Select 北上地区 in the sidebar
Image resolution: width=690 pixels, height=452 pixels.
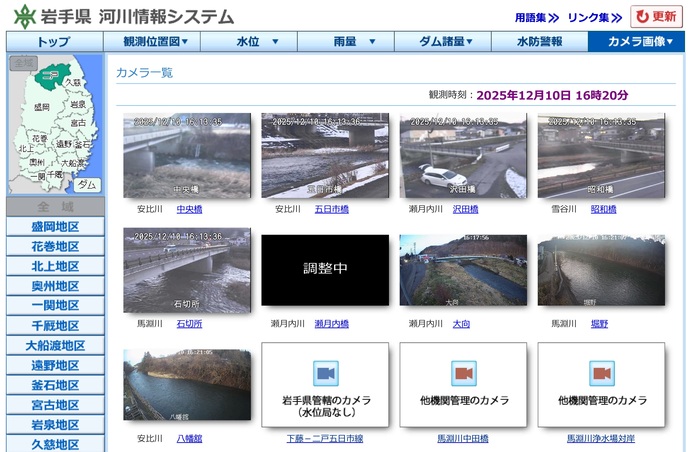[x=55, y=266]
